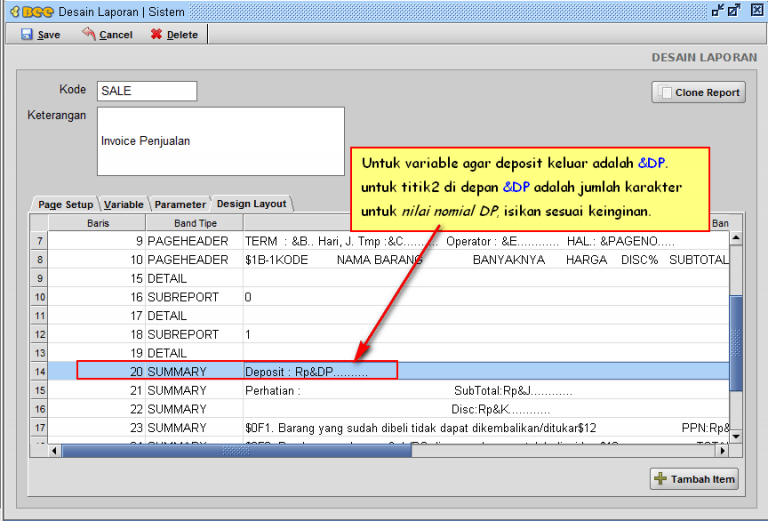768x521 pixels.
Task: Click the vertical scrollbar thumb
Action: click(736, 343)
